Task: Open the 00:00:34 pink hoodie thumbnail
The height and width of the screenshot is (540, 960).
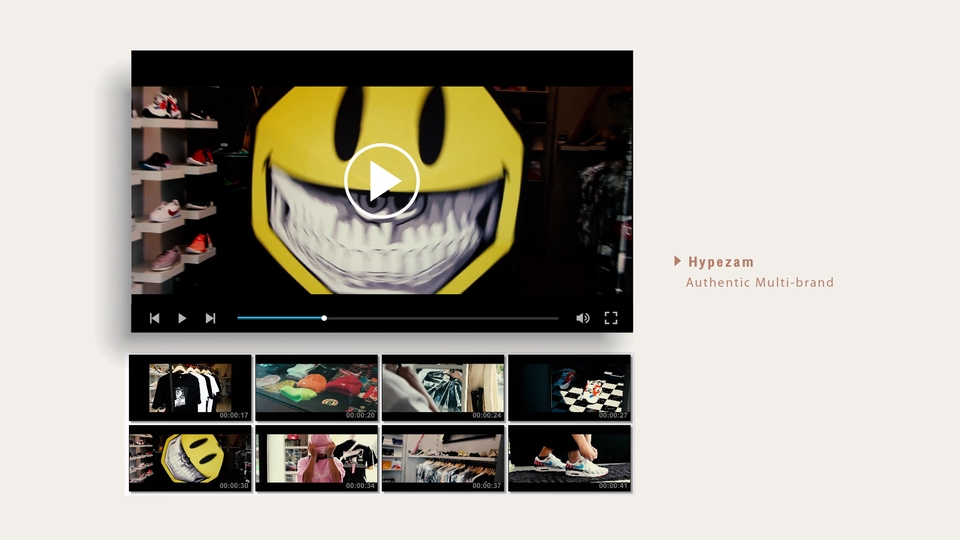Action: point(317,459)
